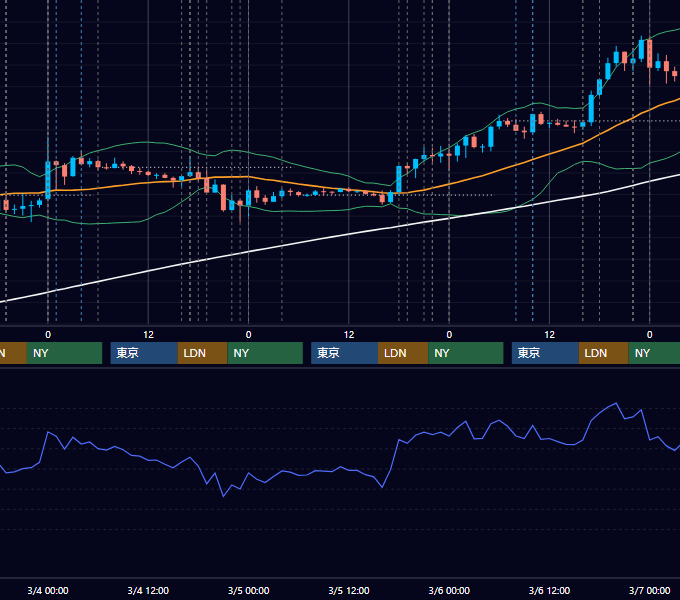Click the LDN session block before 3/6 00:00

(403, 353)
